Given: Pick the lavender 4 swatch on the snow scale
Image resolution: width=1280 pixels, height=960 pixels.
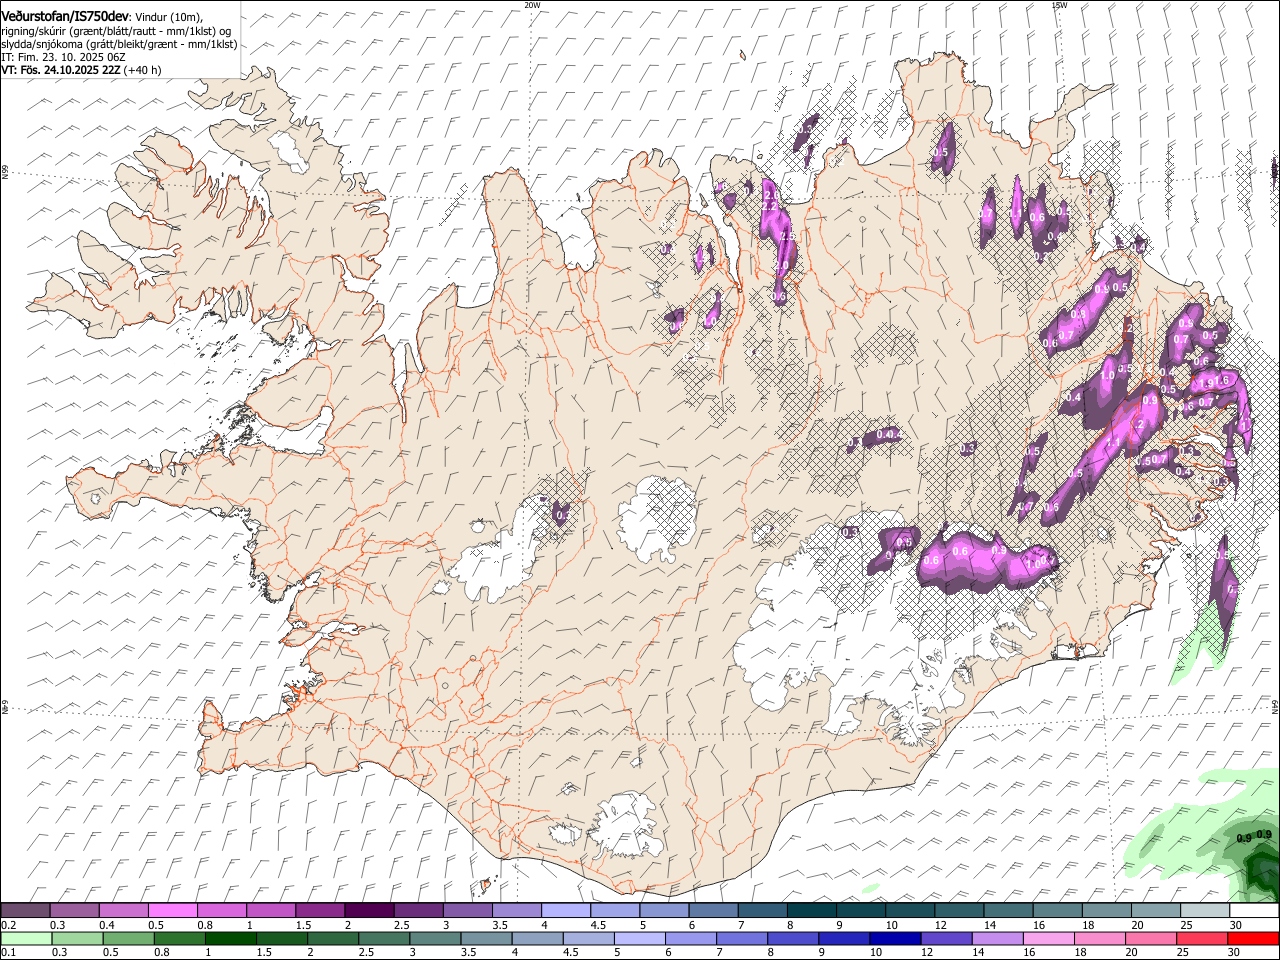Looking at the screenshot, I should coord(565,911).
